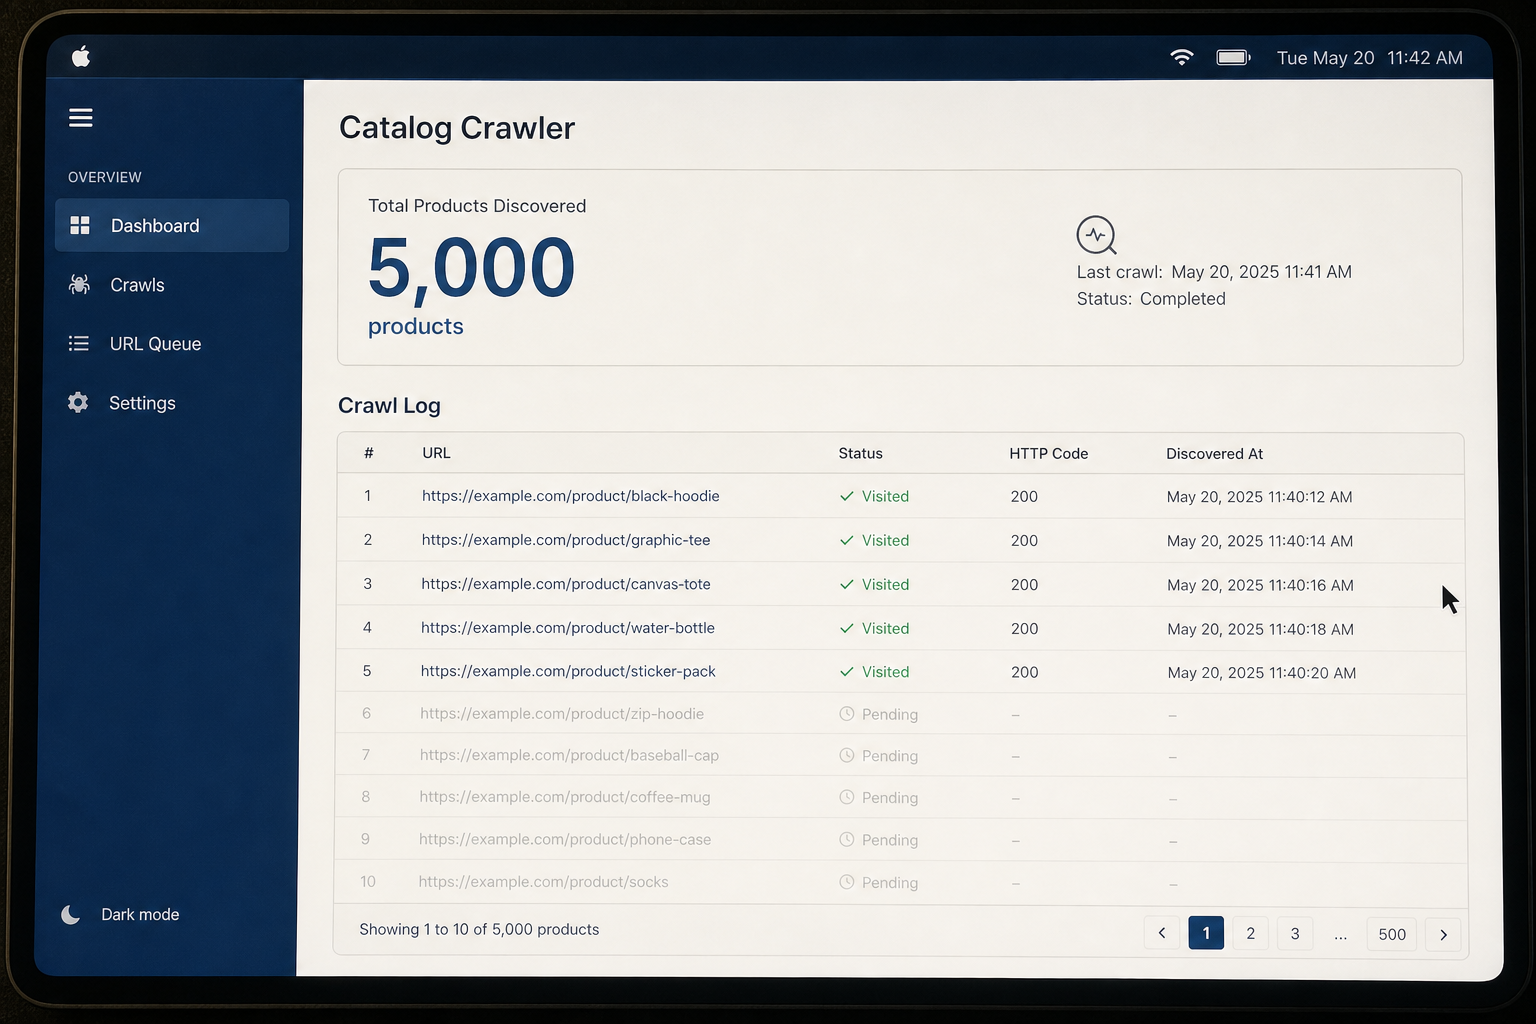This screenshot has height=1024, width=1536.
Task: Click the check icon for black-hoodie row
Action: (x=847, y=496)
